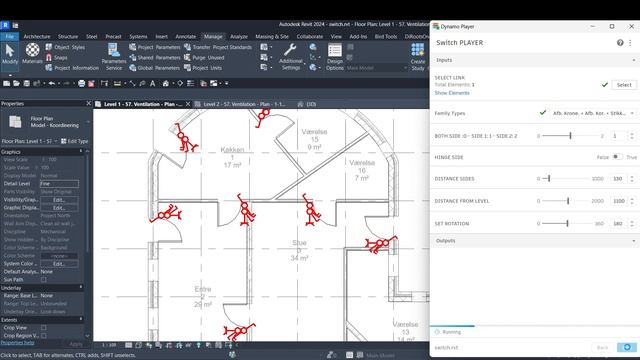Image resolution: width=640 pixels, height=360 pixels.
Task: Switch to the Architecture ribbon tab
Action: point(37,36)
